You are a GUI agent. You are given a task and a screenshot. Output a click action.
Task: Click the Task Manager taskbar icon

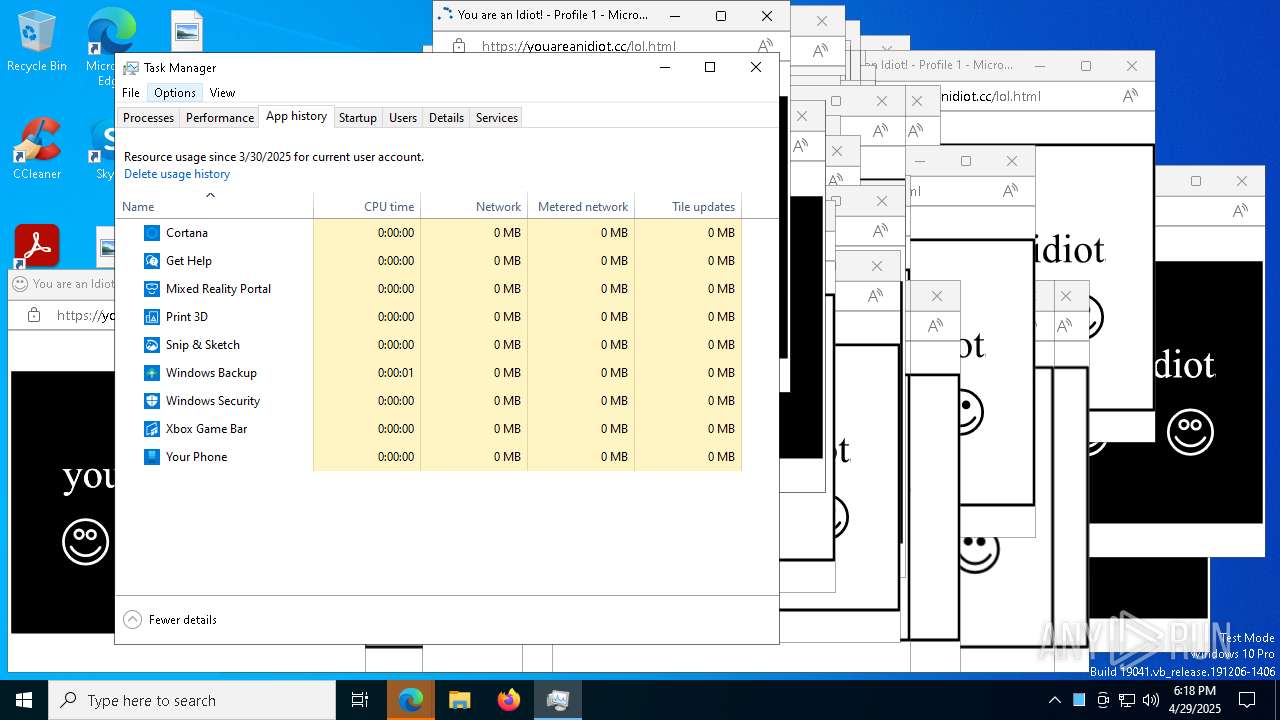pos(558,700)
